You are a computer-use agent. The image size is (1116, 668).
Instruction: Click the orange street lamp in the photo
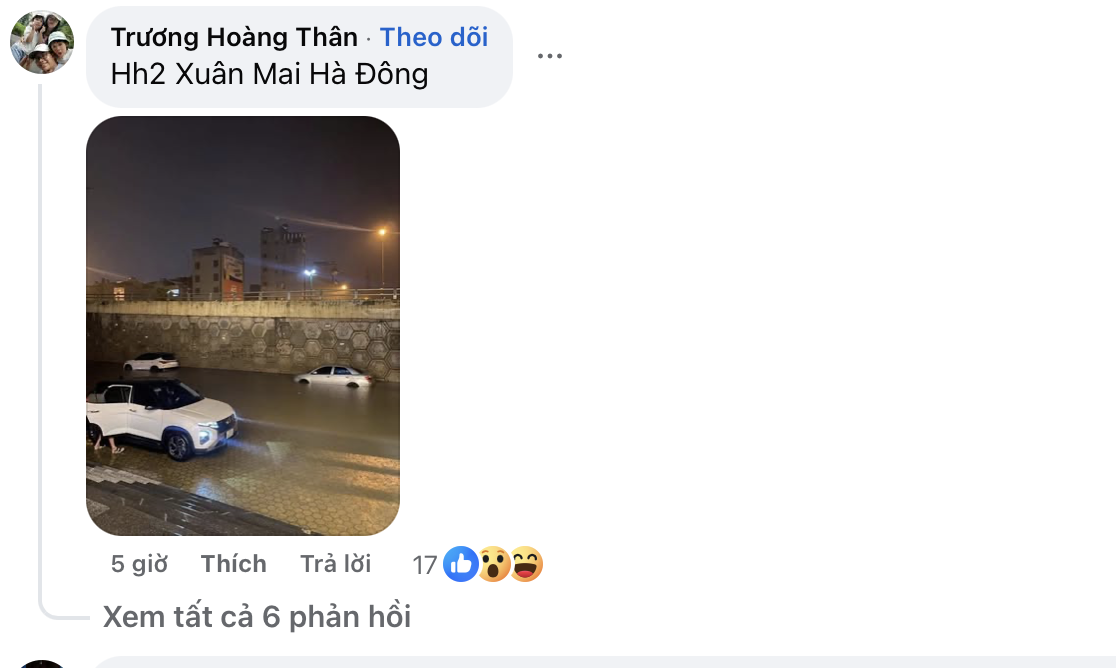coord(382,232)
